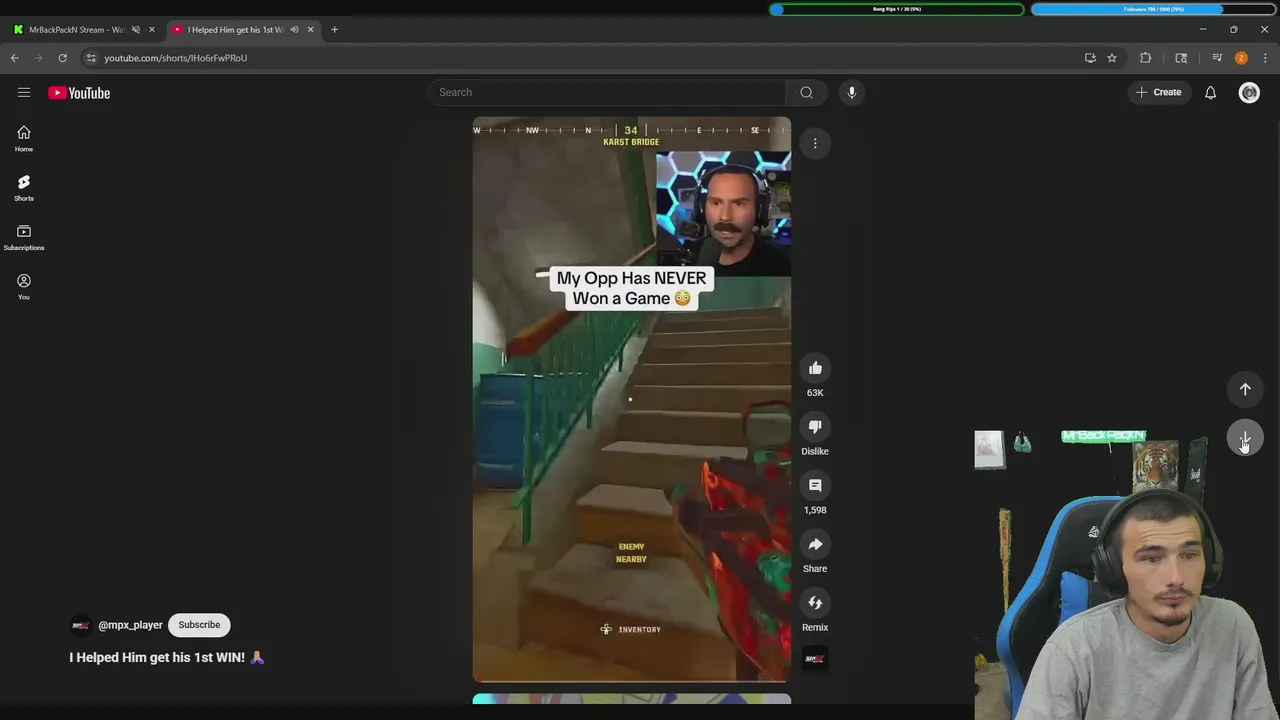Click the install app icon in address bar
The width and height of the screenshot is (1280, 720).
coord(1090,58)
